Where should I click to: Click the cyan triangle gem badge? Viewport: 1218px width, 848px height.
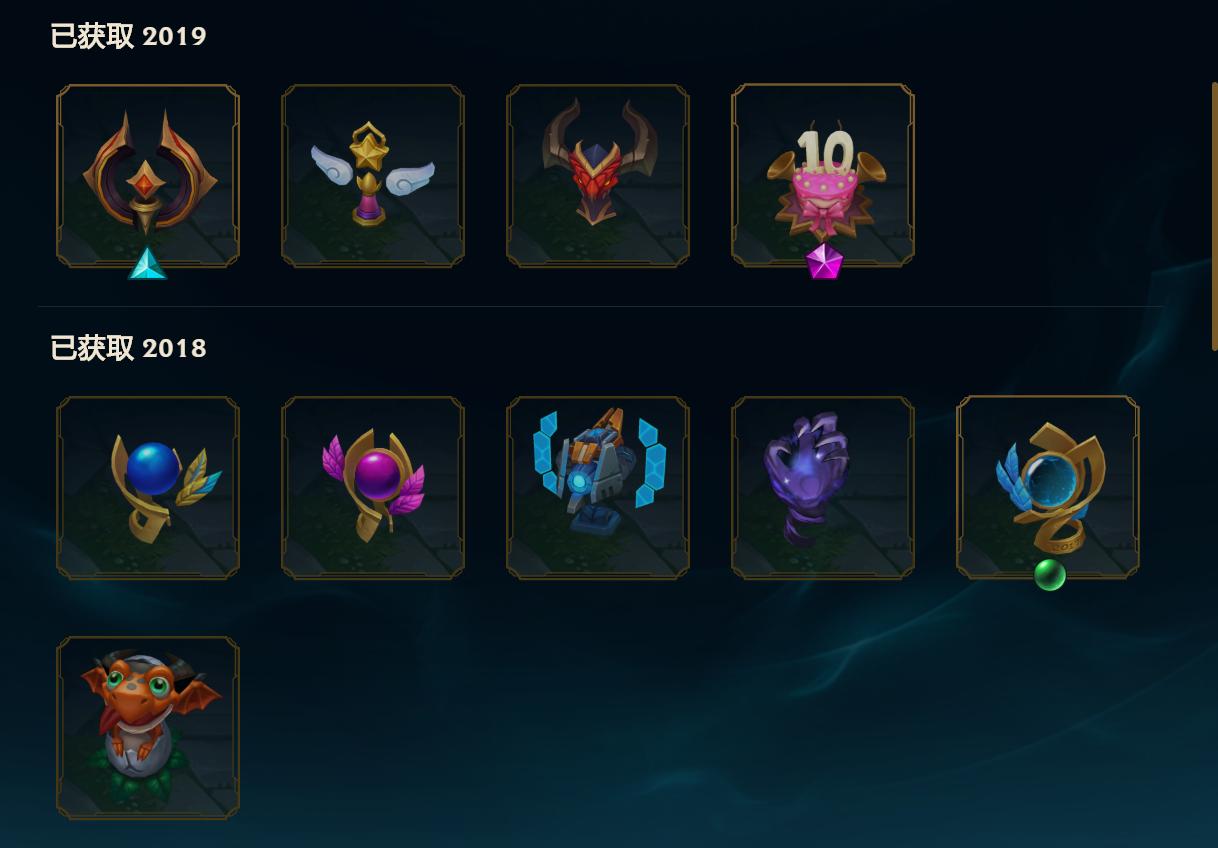148,263
